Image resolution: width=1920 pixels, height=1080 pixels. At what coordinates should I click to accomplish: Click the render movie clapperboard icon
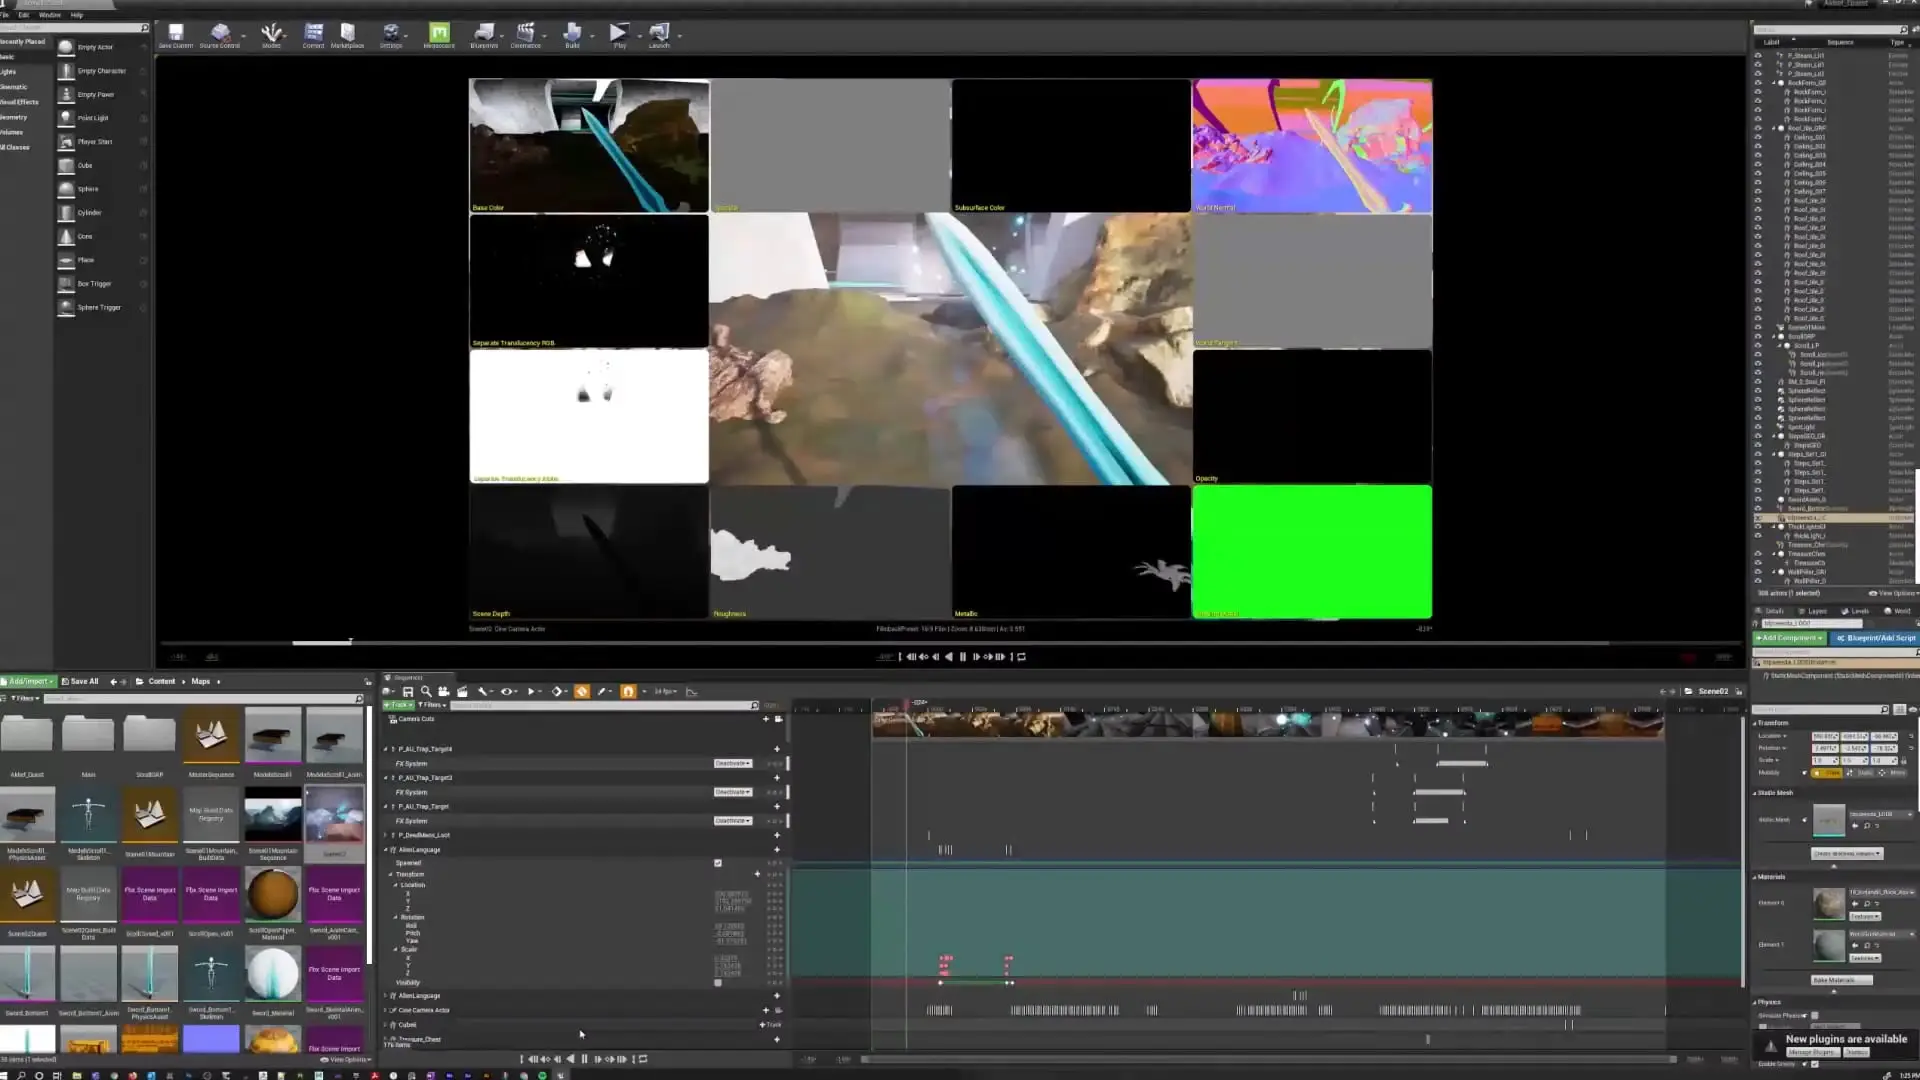462,692
